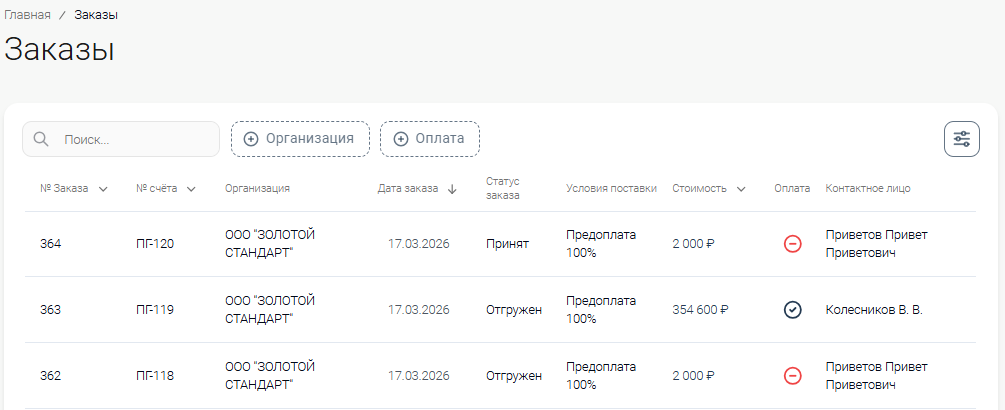The width and height of the screenshot is (1005, 410).
Task: Click the Заказы breadcrumb item
Action: pyautogui.click(x=96, y=15)
